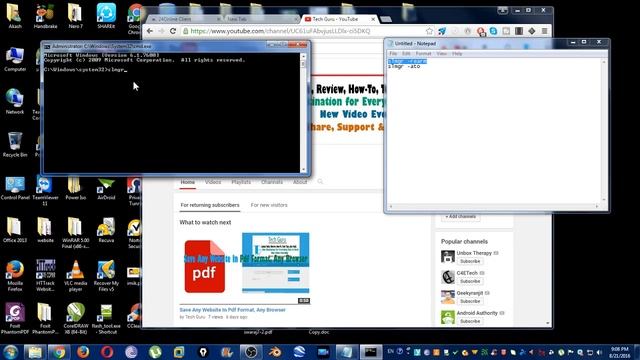The image size is (640, 360).
Task: Switch to the cmd window on taskbar
Action: (371, 352)
